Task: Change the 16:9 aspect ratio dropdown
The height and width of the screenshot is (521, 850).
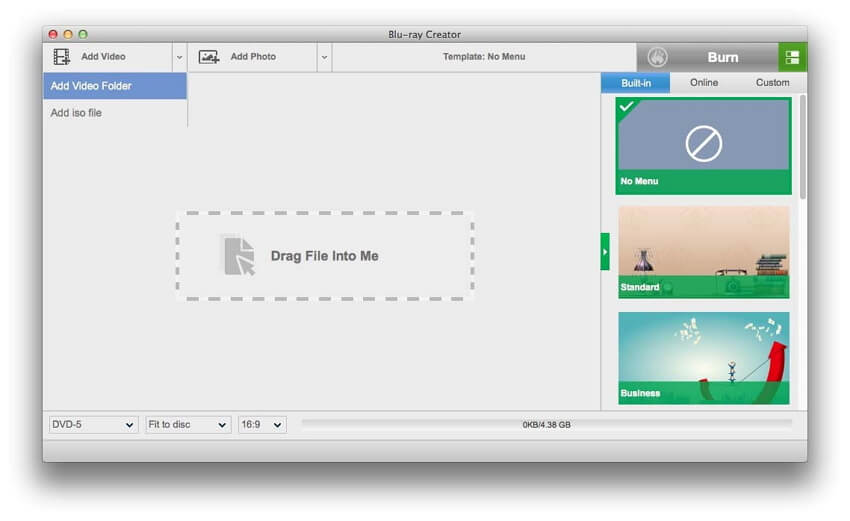Action: coord(262,425)
